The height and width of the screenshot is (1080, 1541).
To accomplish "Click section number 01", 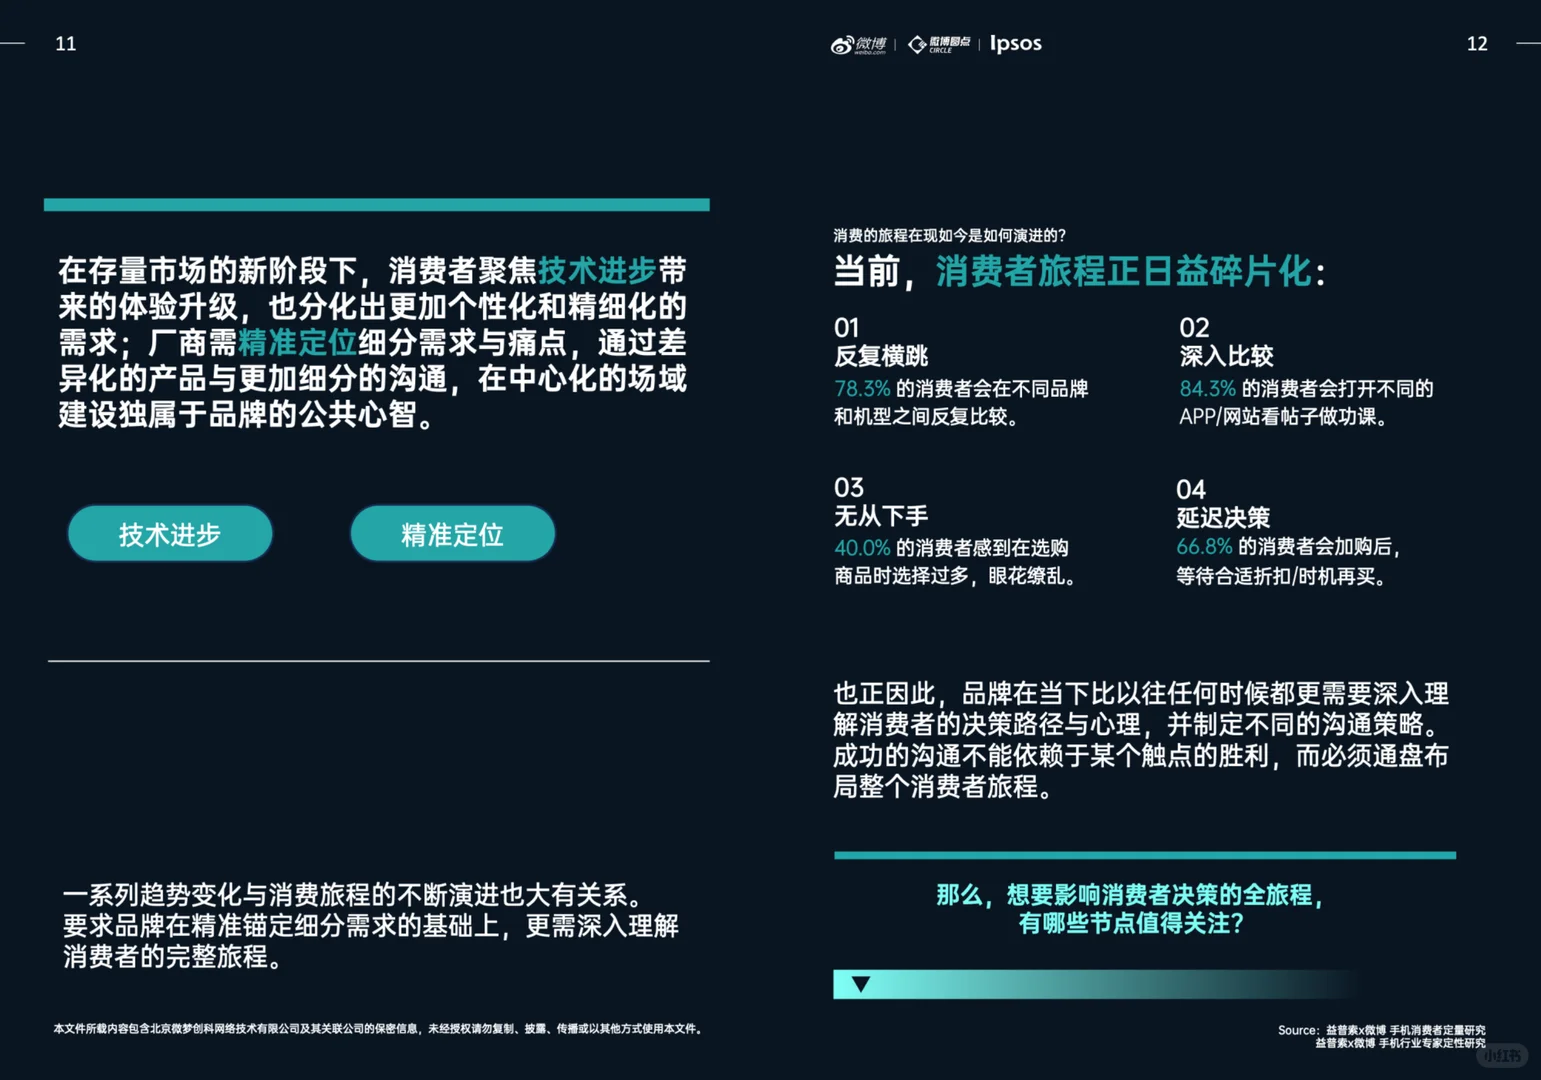I will [x=847, y=327].
